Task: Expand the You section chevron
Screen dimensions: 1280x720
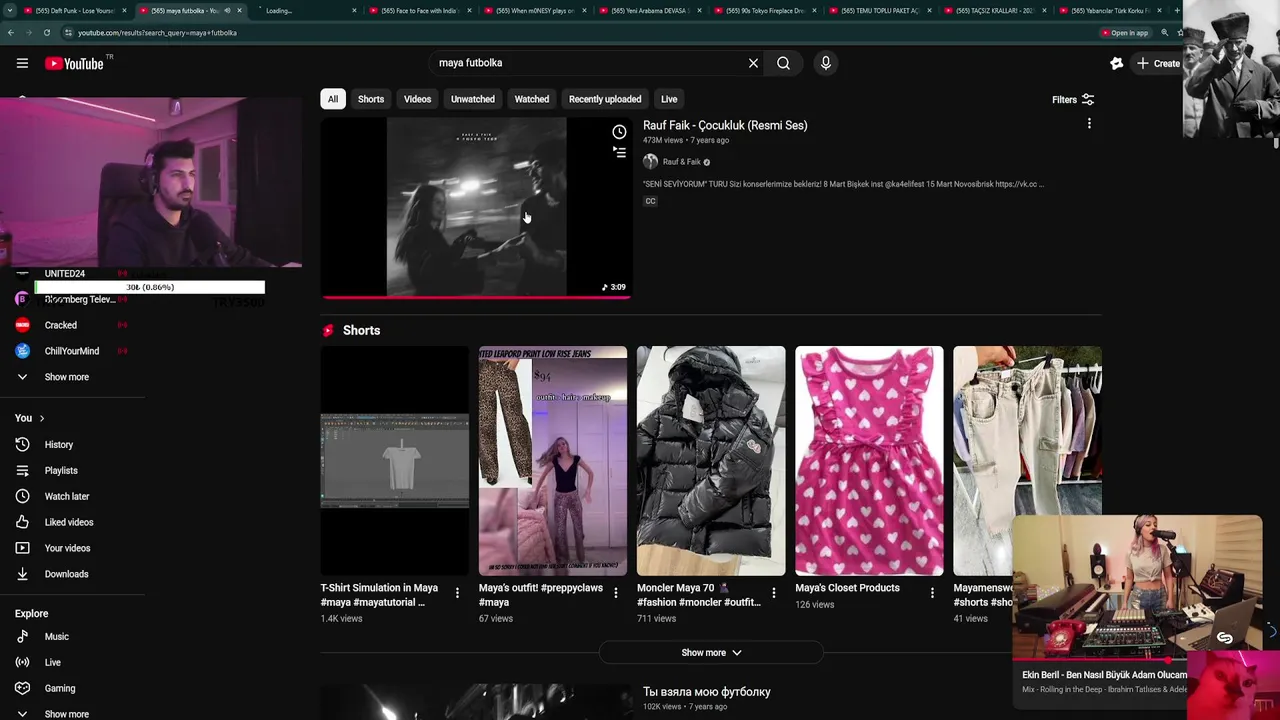Action: [x=41, y=418]
